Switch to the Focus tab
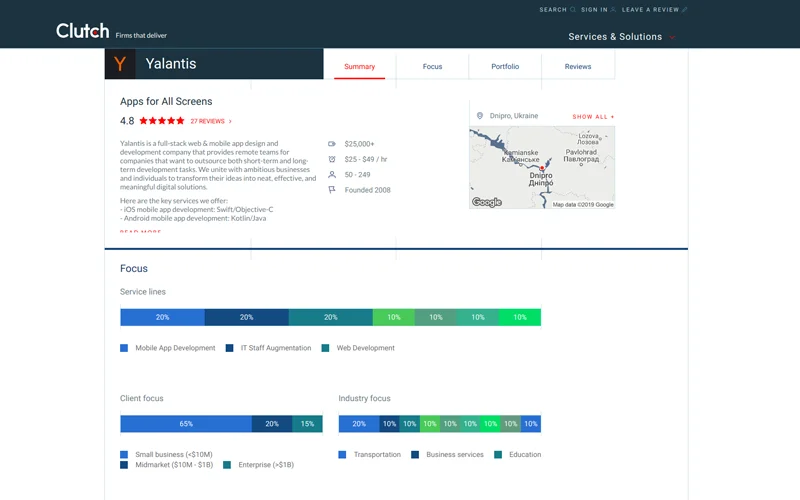 tap(432, 67)
